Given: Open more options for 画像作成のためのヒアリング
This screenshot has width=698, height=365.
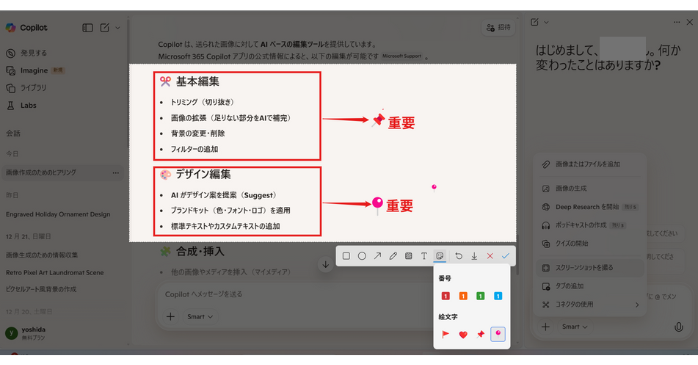Looking at the screenshot, I should 116,173.
